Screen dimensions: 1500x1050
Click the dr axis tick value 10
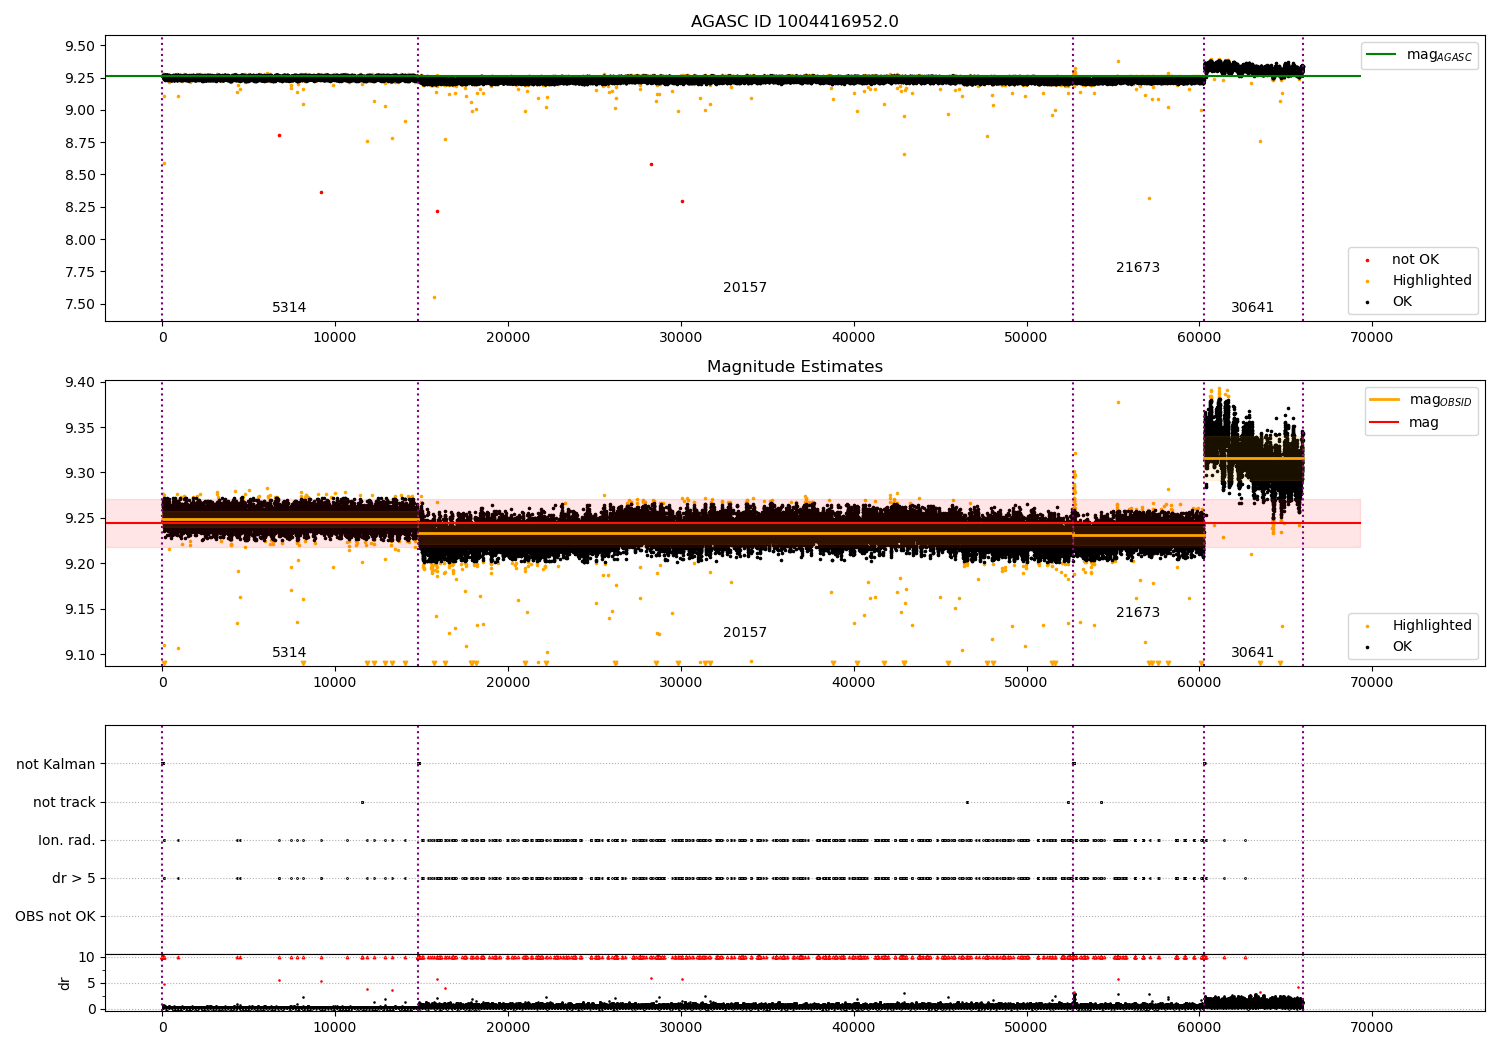87,958
